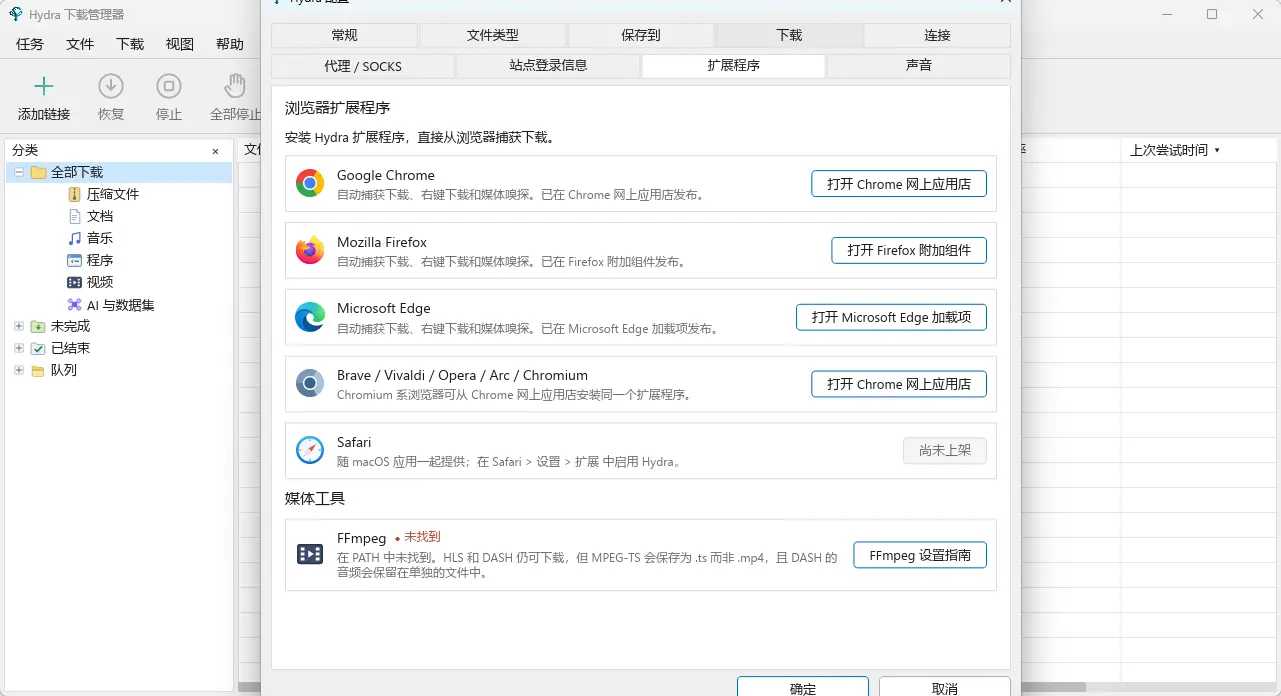Screen dimensions: 1281x696
Task: Switch to the 常规 tab
Action: coord(344,35)
